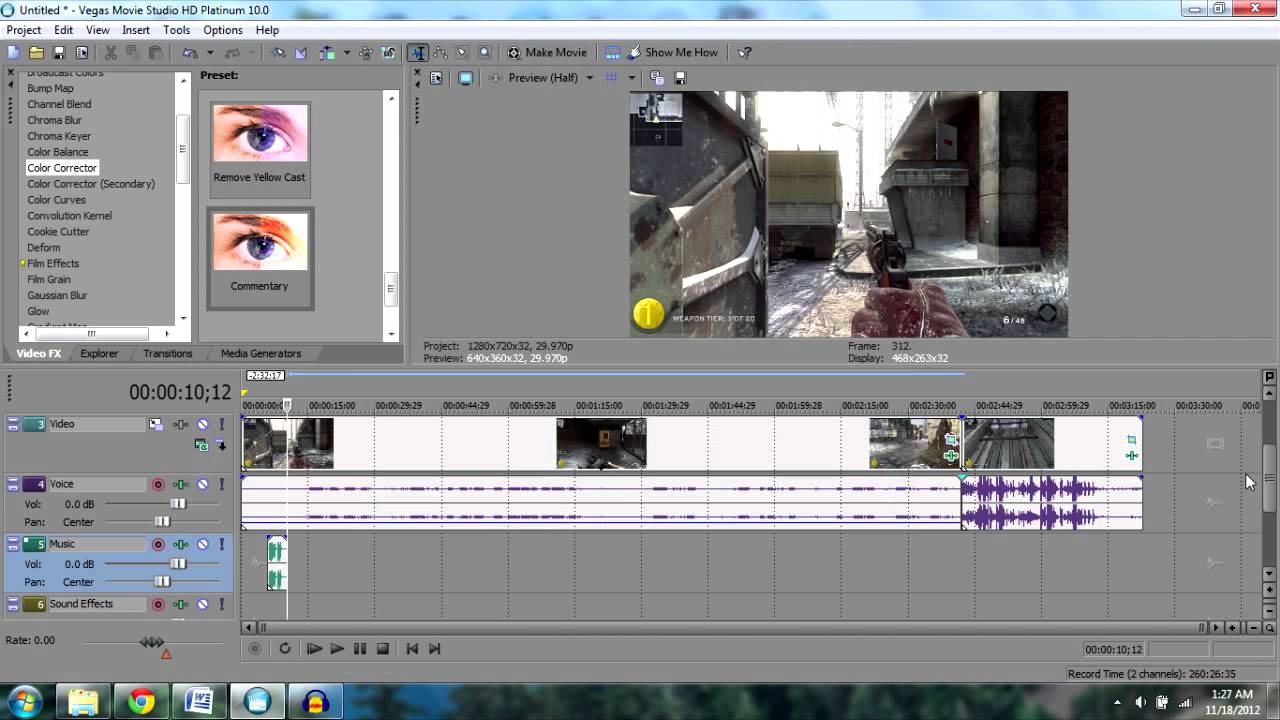Viewport: 1280px width, 720px height.
Task: Open the Project menu
Action: click(x=24, y=30)
